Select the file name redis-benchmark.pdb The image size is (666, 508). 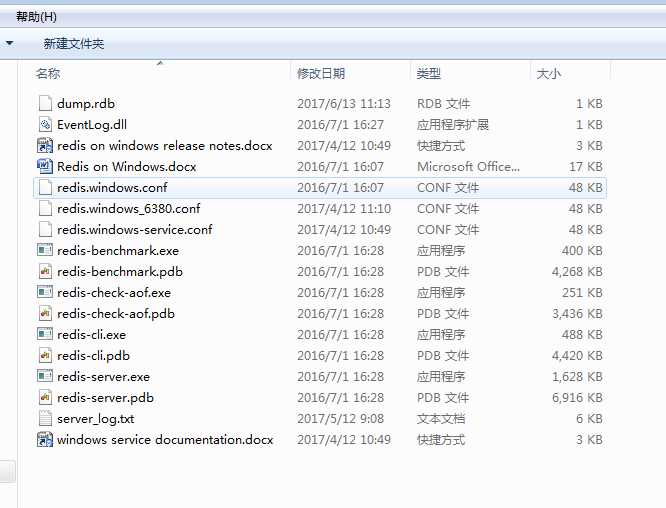click(120, 272)
